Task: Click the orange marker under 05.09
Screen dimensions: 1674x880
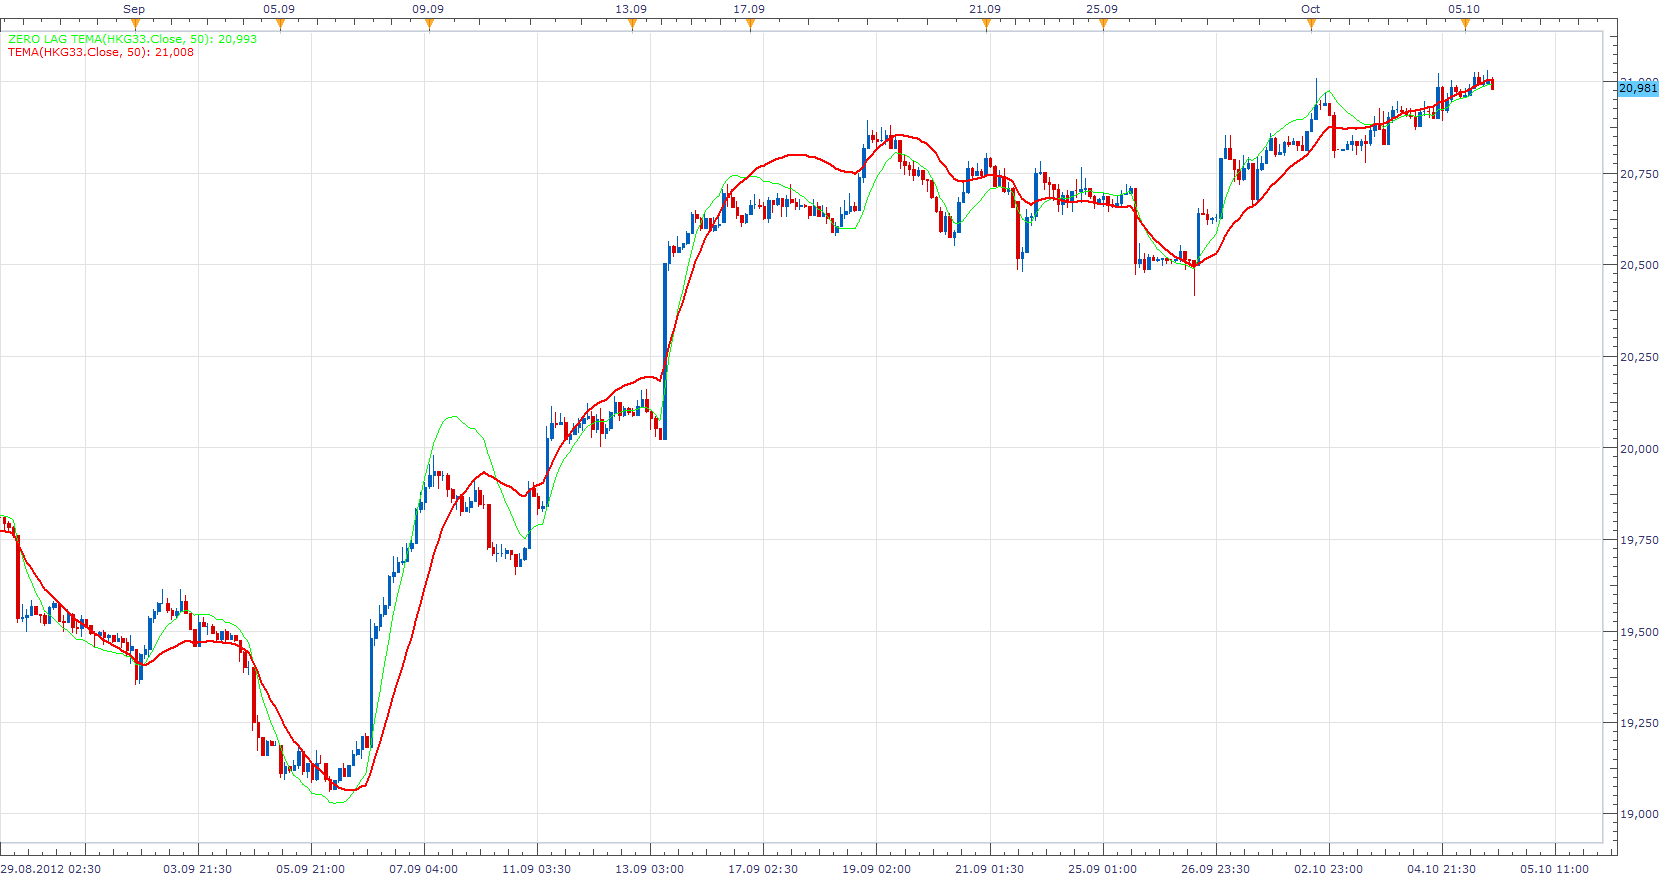Action: click(280, 24)
